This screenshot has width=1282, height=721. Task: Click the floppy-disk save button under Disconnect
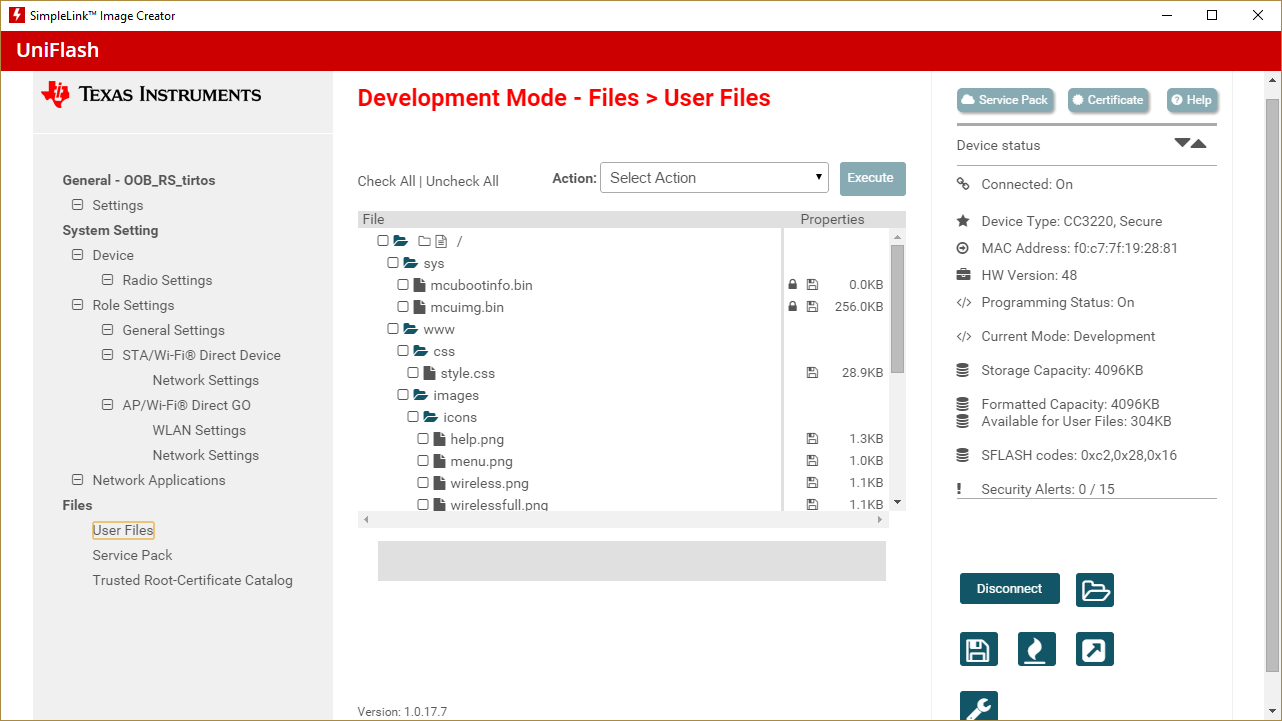978,649
